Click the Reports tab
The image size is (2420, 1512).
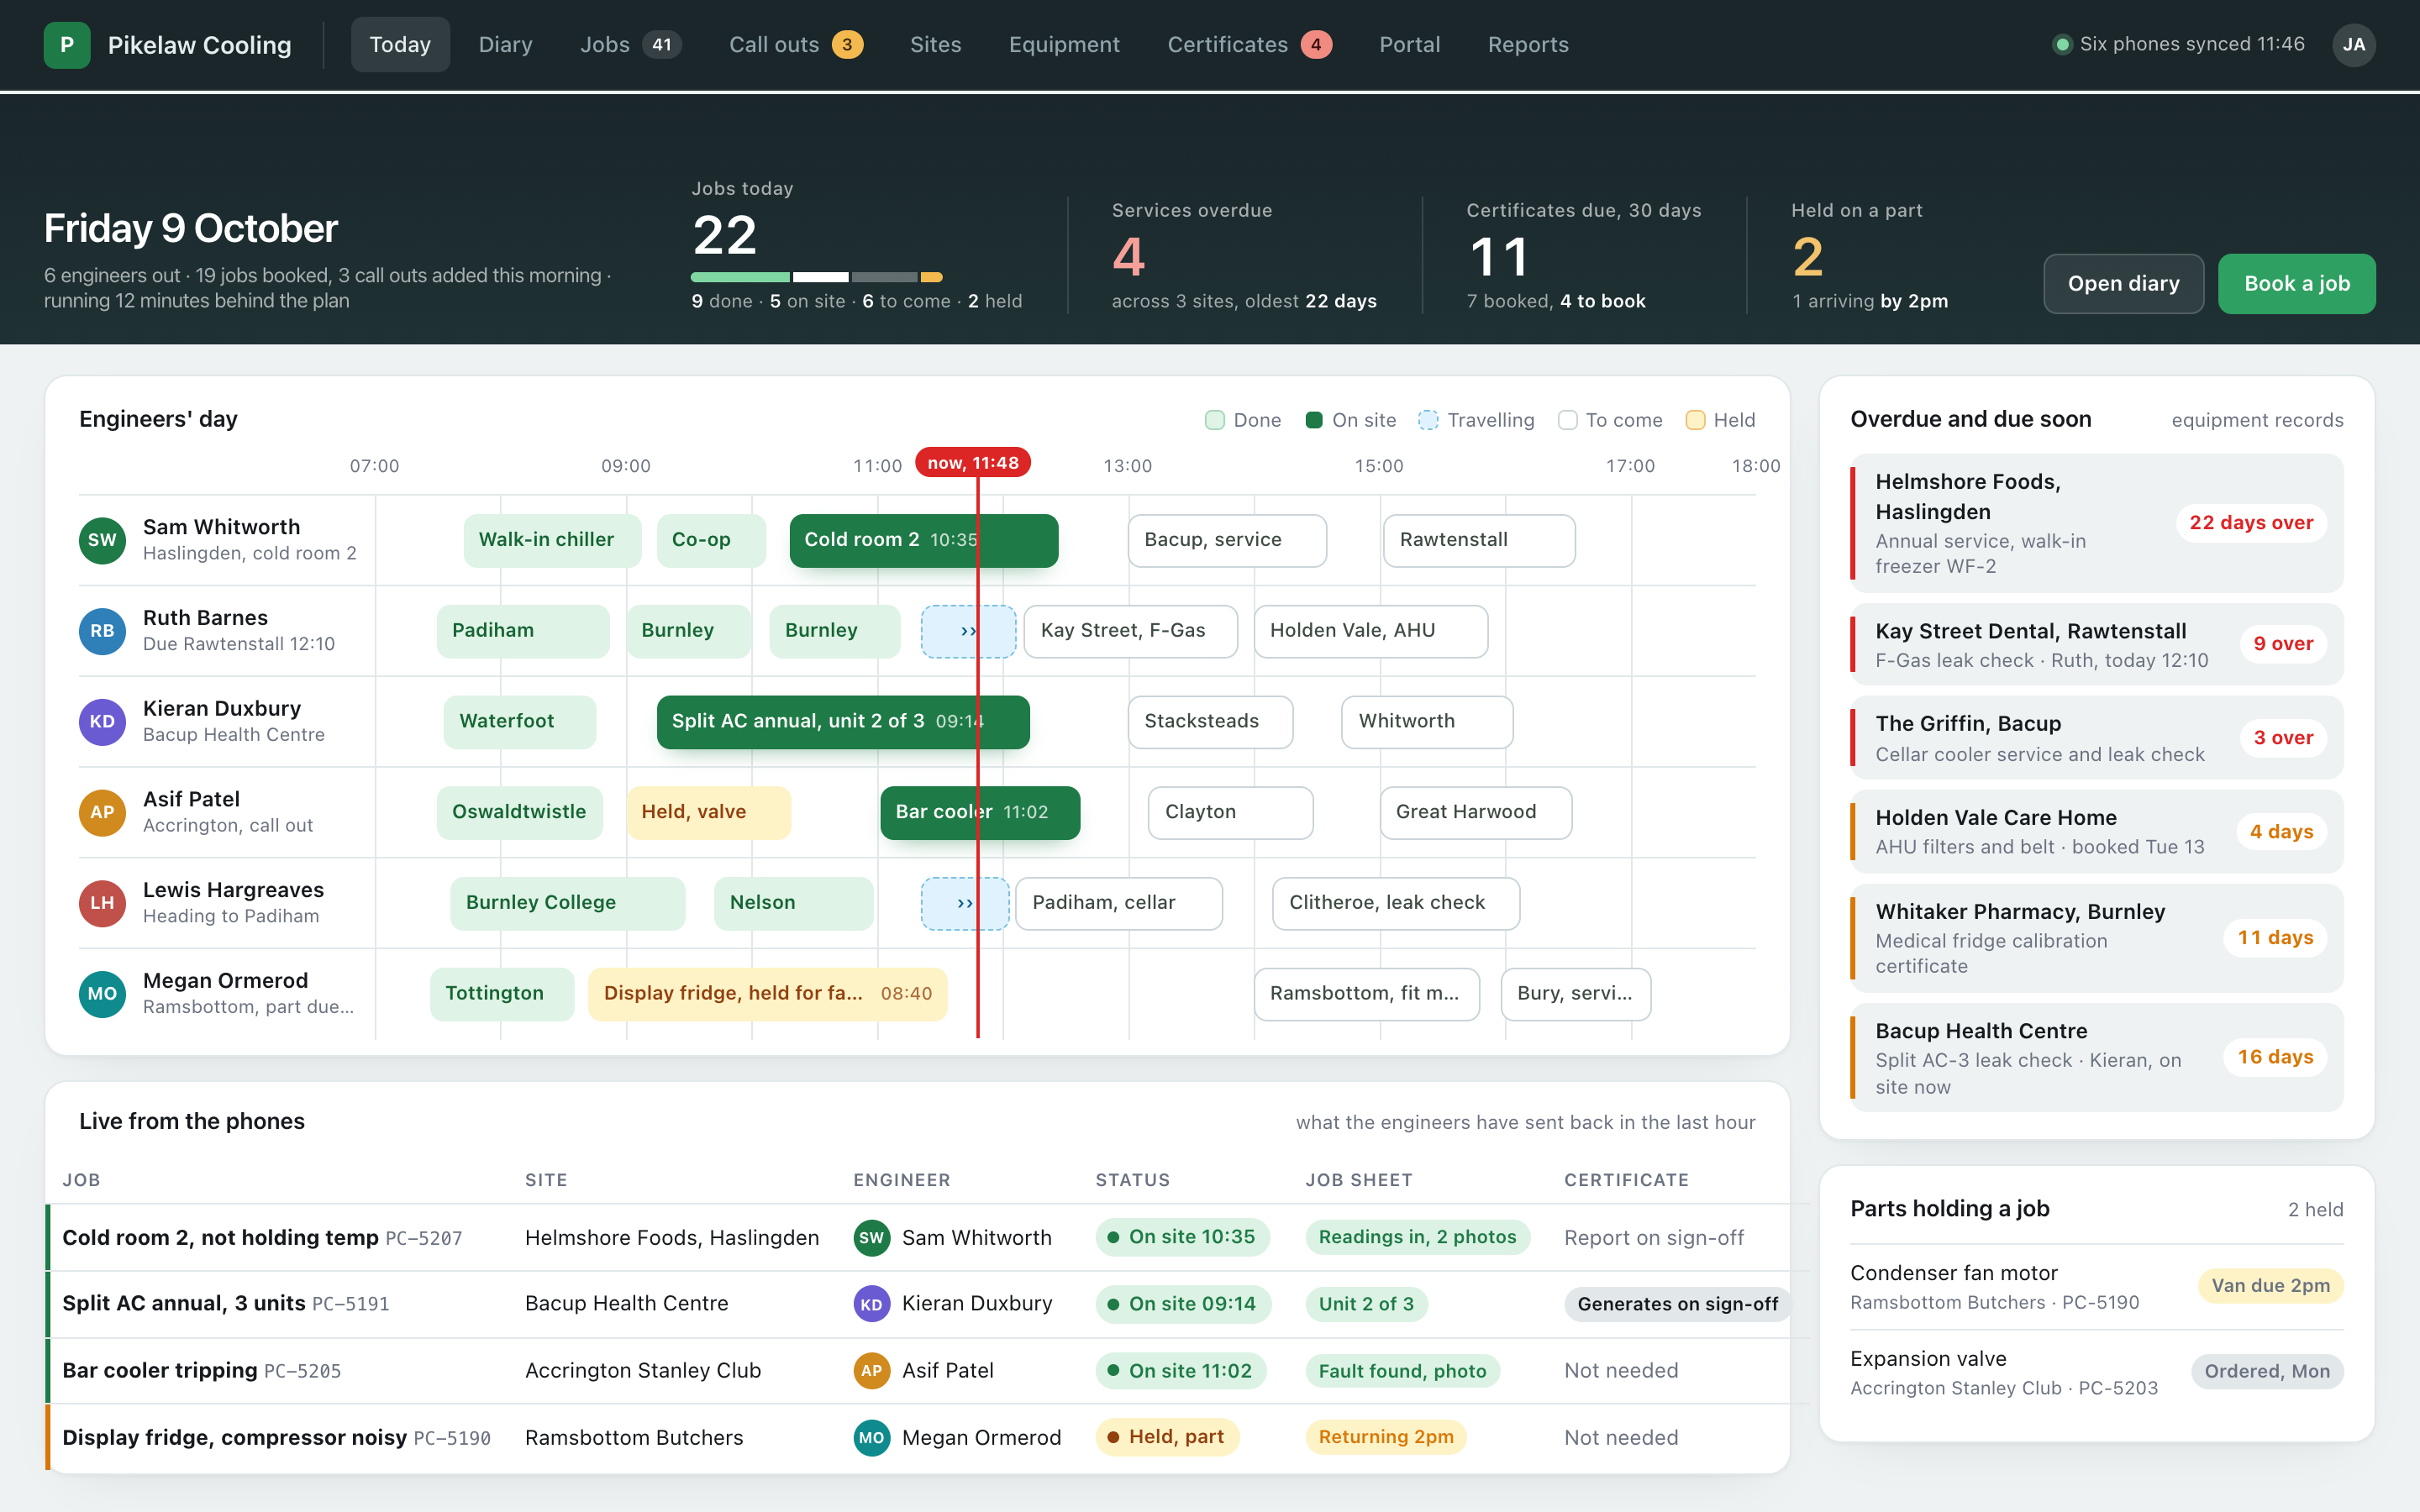point(1527,45)
